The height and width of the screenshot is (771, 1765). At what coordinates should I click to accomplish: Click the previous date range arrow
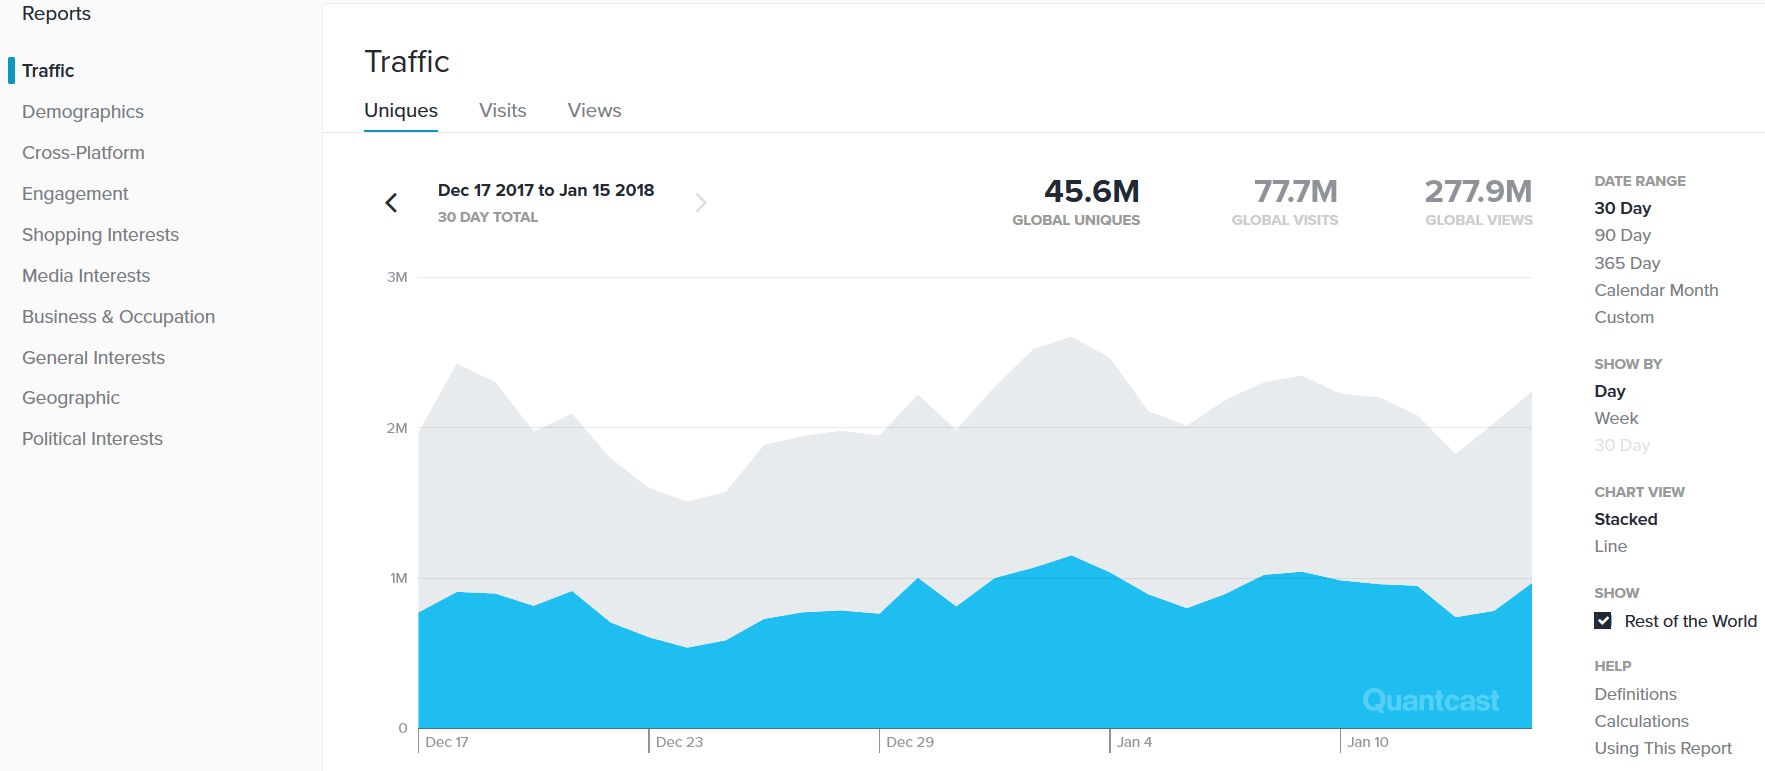[x=391, y=203]
